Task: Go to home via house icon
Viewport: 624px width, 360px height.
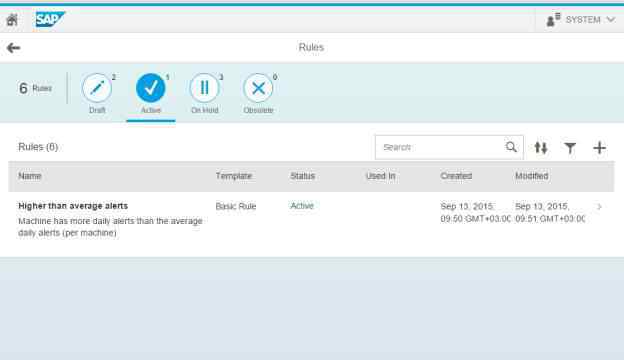Action: coord(12,19)
